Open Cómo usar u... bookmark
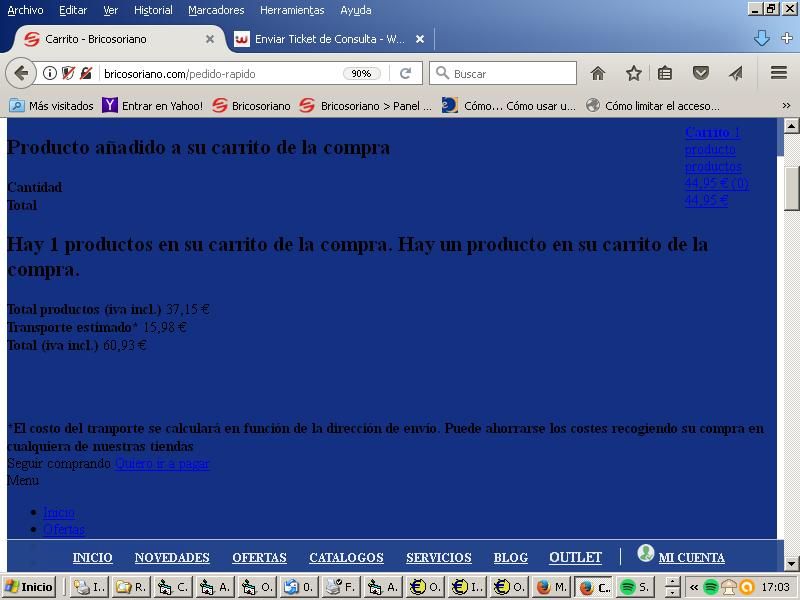800x600 pixels. (x=509, y=106)
